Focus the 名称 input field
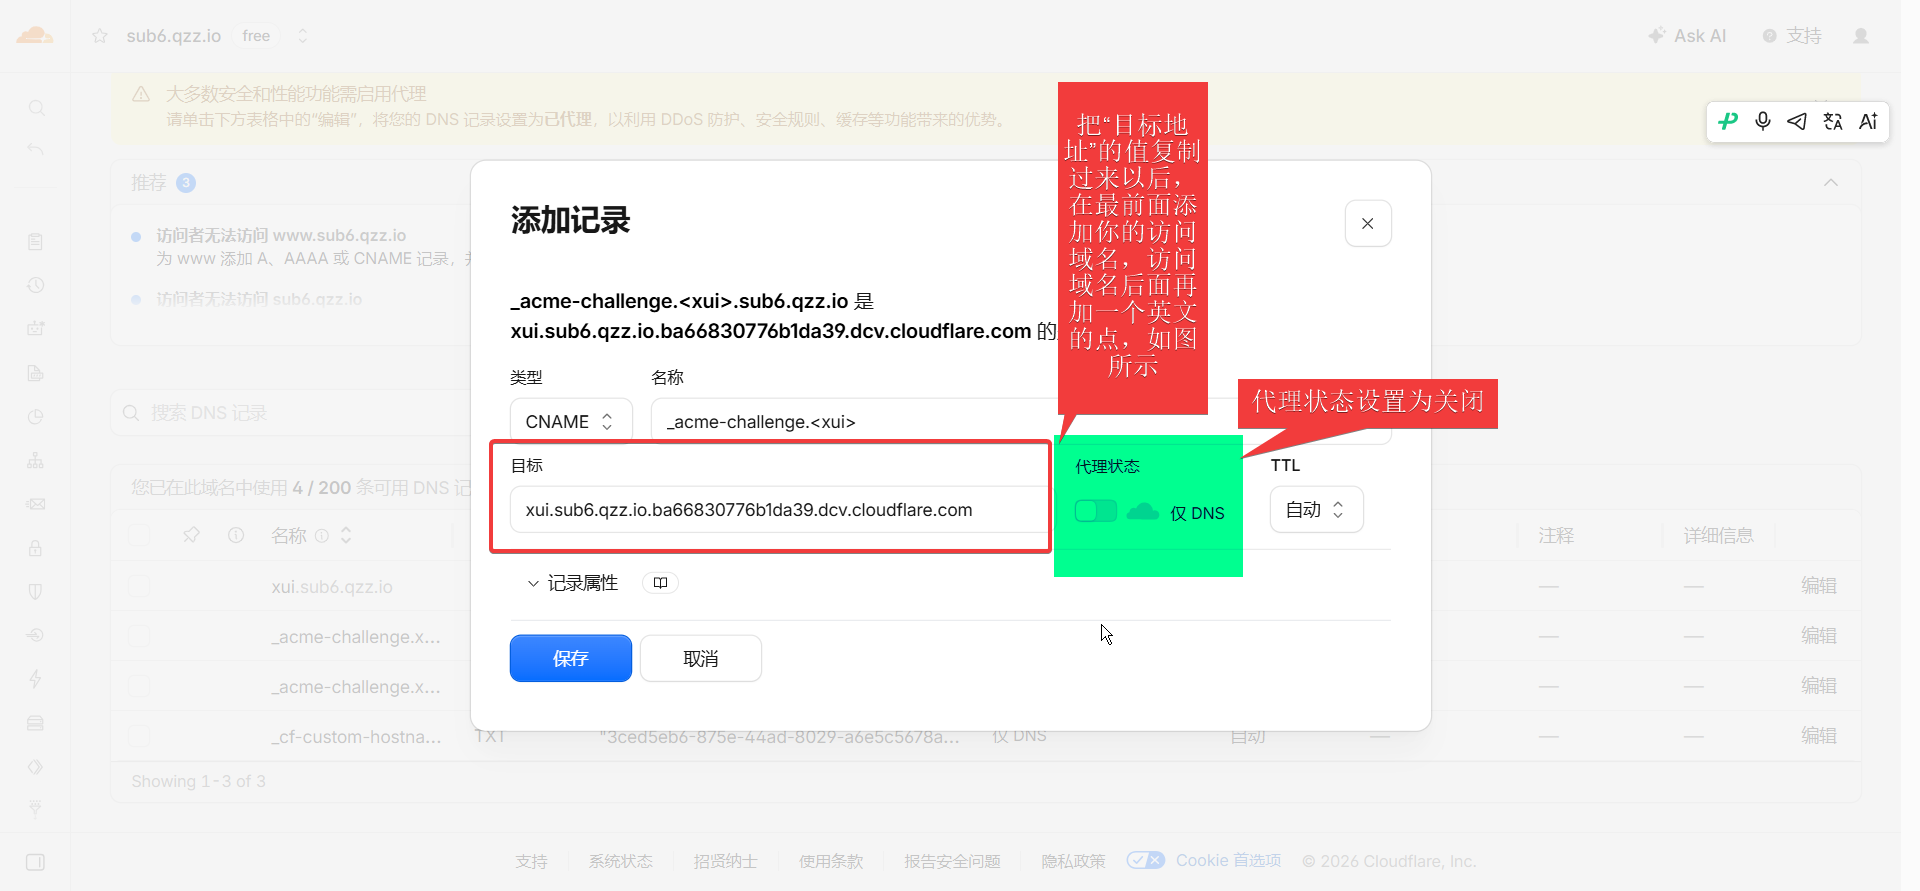 point(1021,422)
